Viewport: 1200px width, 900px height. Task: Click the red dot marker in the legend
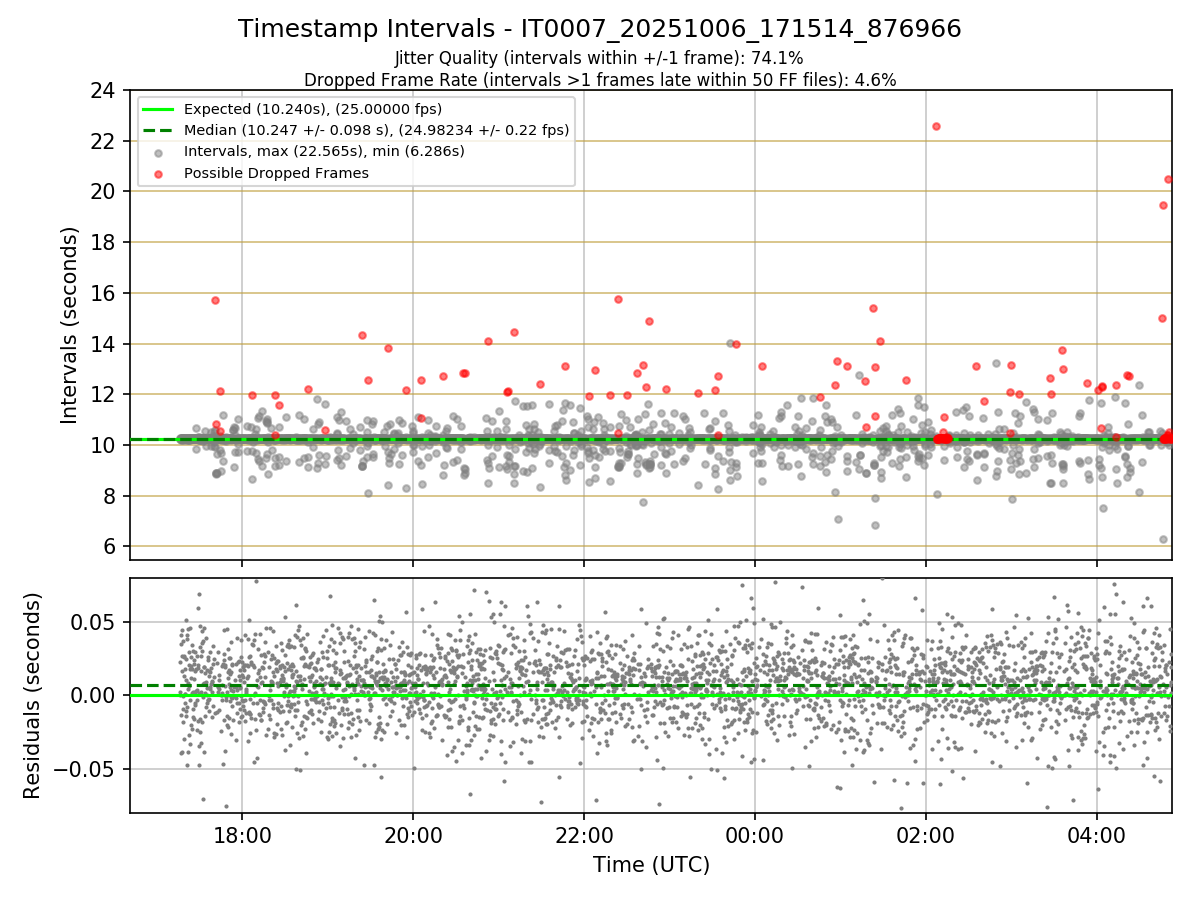click(160, 173)
